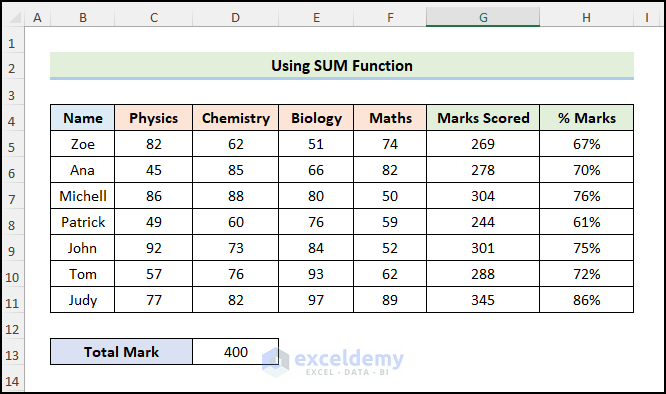The image size is (666, 394).
Task: Click the Total Mark label cell
Action: (121, 352)
